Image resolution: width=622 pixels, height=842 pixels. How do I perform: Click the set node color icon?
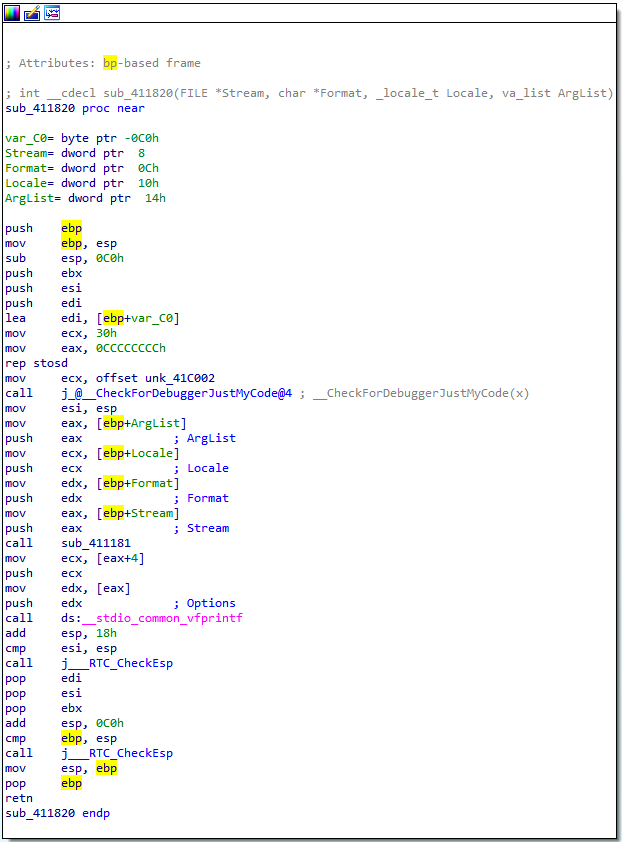[12, 13]
